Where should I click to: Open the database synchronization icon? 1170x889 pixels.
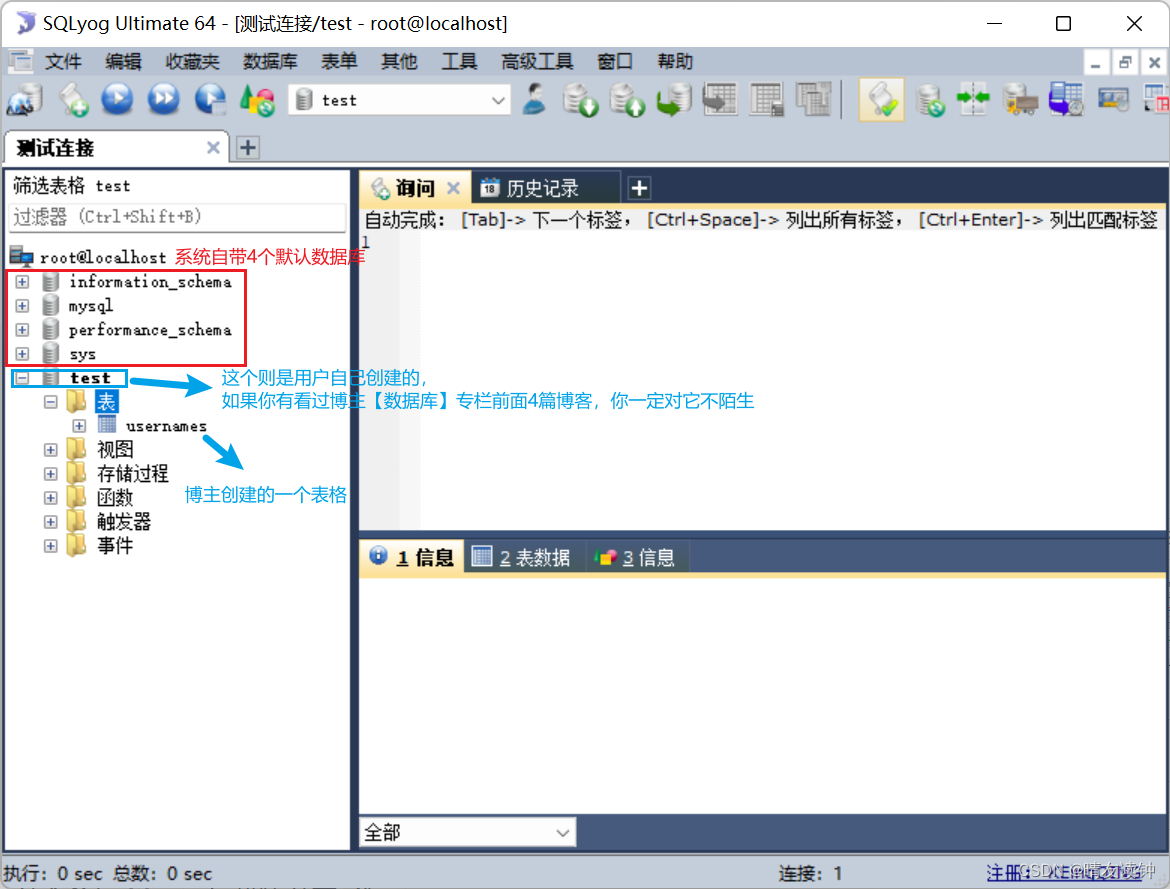(930, 100)
